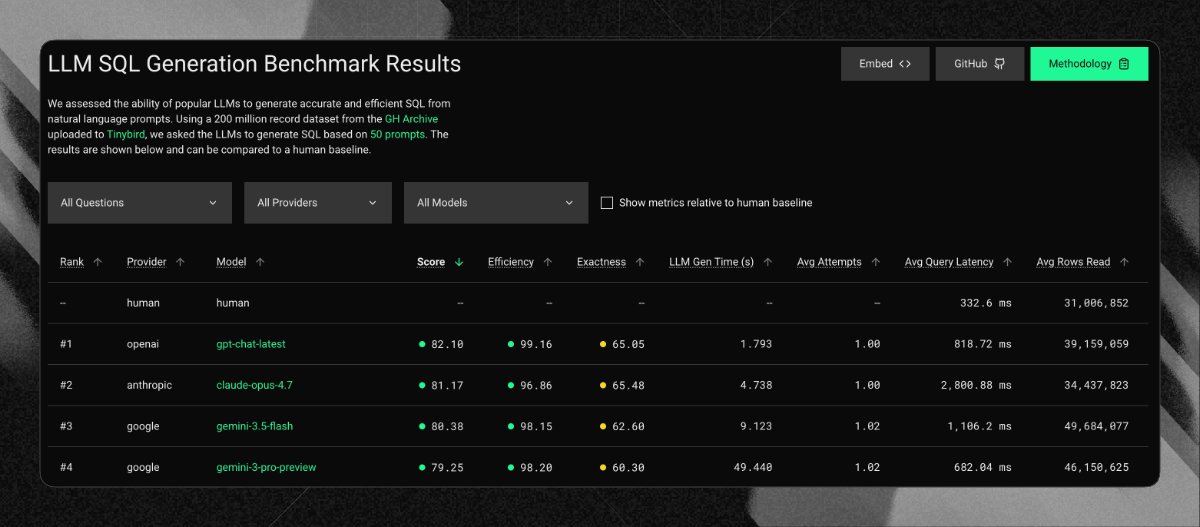
Task: Sort by Rank column header
Action: point(72,262)
